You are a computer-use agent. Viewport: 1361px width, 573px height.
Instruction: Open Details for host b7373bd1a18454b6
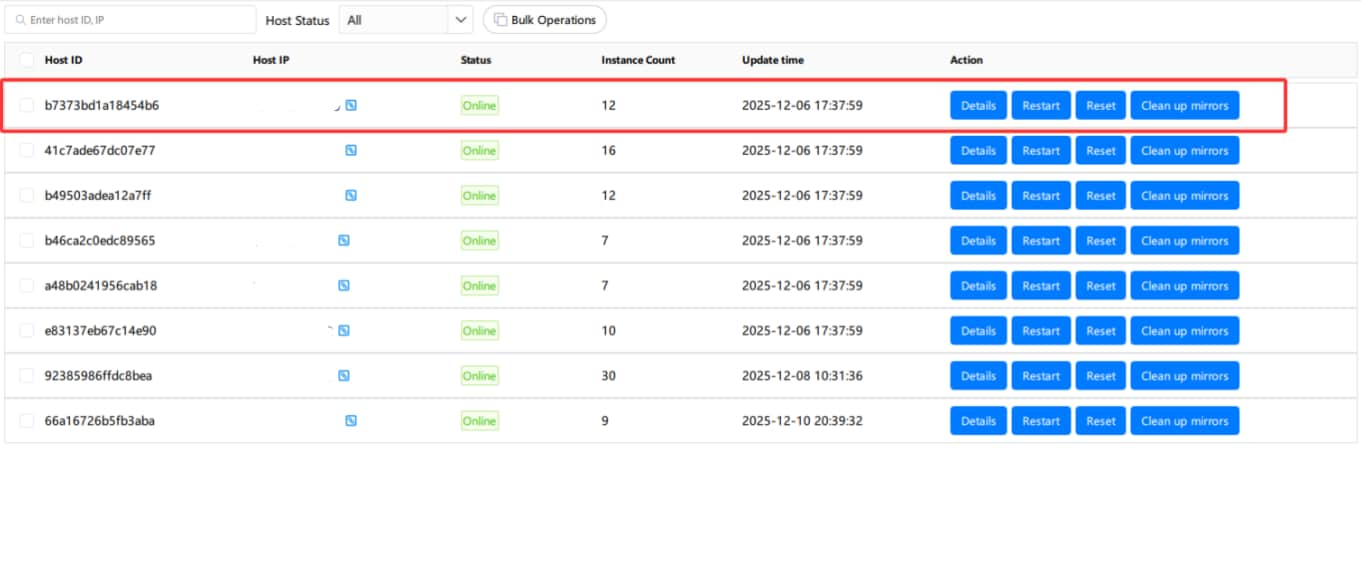click(x=978, y=105)
